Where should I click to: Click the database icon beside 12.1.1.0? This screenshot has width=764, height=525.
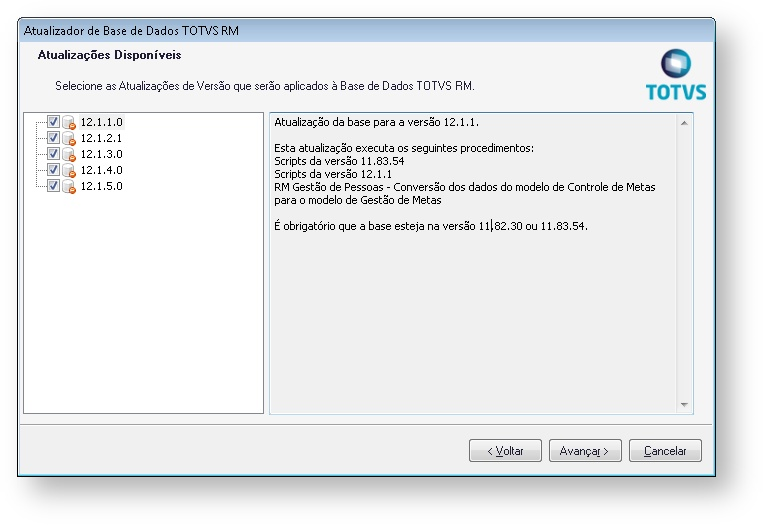69,122
